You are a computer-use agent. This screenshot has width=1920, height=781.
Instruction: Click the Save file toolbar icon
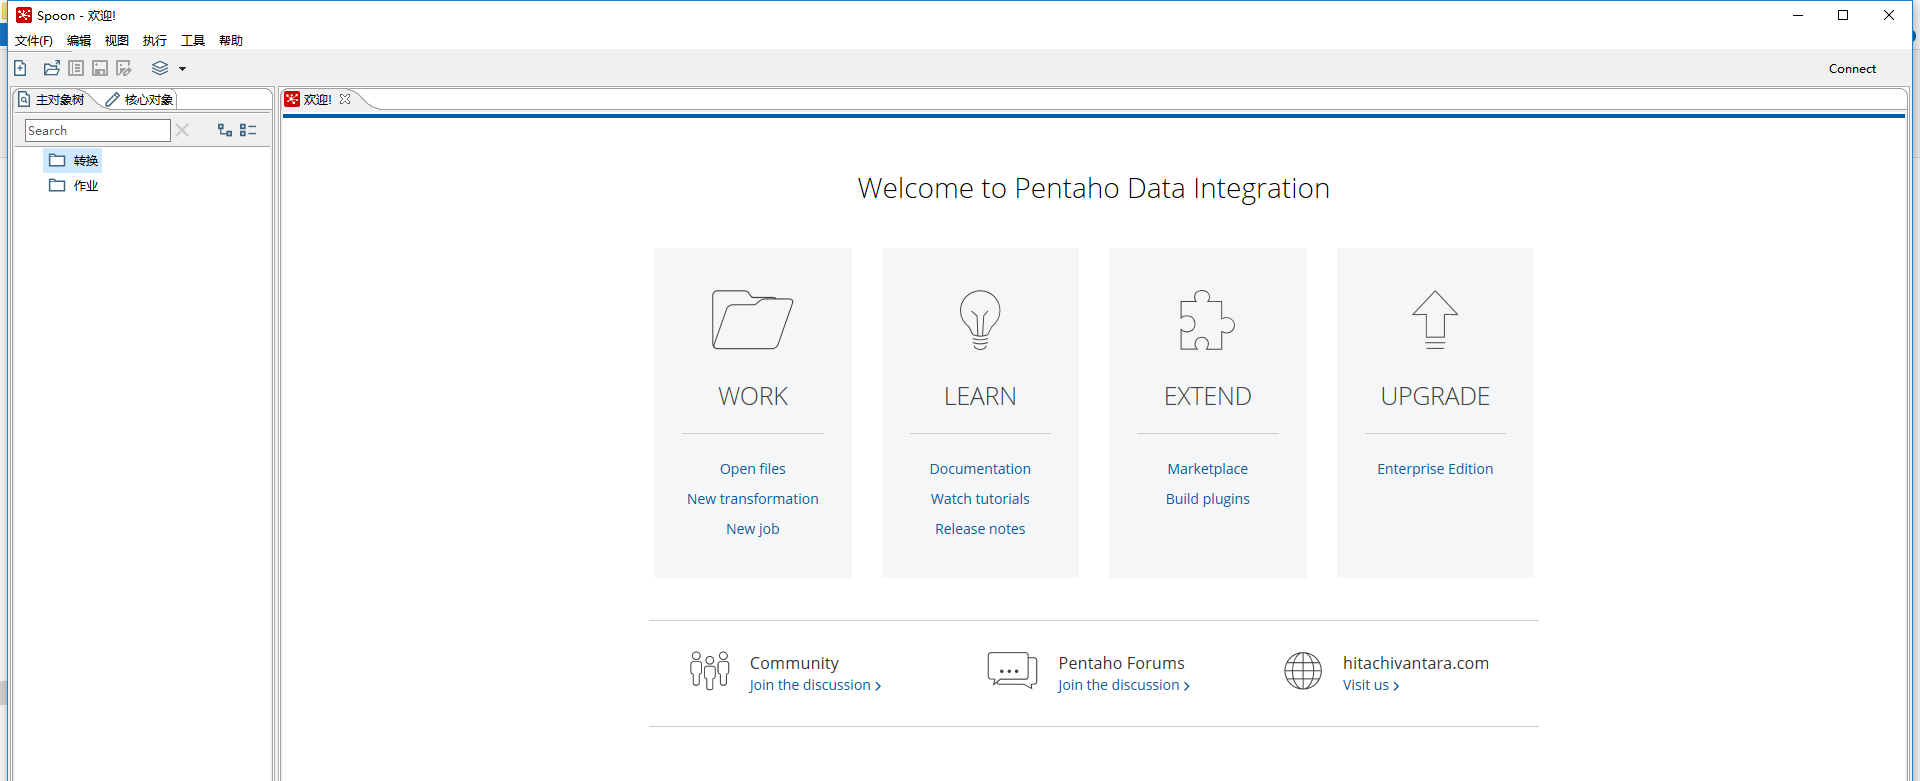tap(100, 68)
